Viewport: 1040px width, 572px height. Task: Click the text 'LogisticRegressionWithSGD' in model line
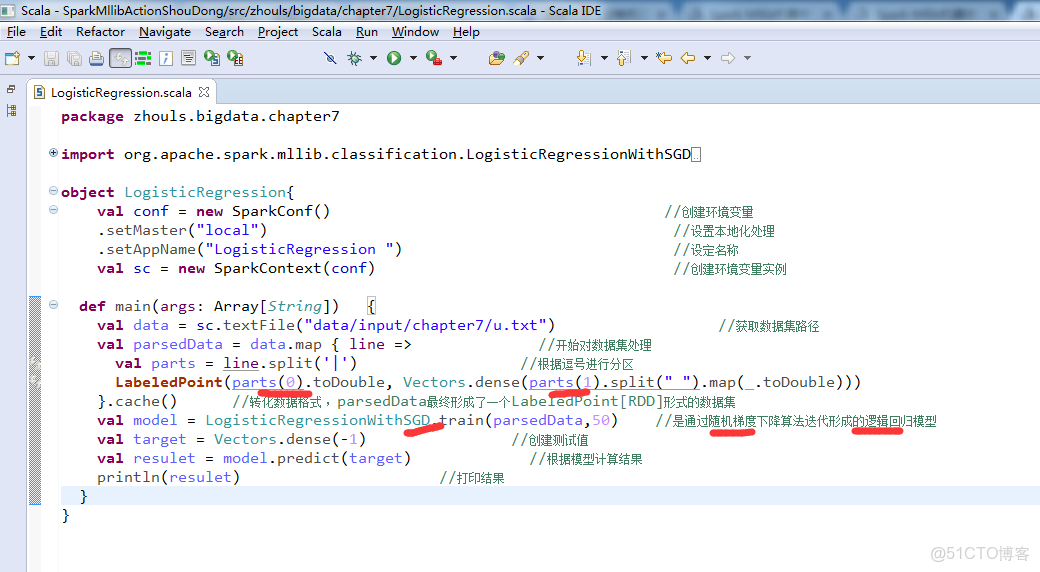point(318,420)
